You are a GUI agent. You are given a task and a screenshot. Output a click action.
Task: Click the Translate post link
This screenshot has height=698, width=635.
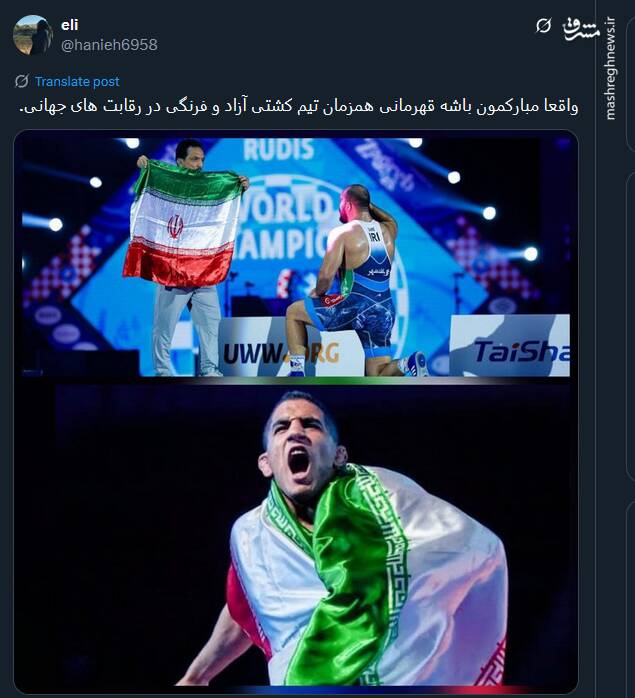click(77, 81)
